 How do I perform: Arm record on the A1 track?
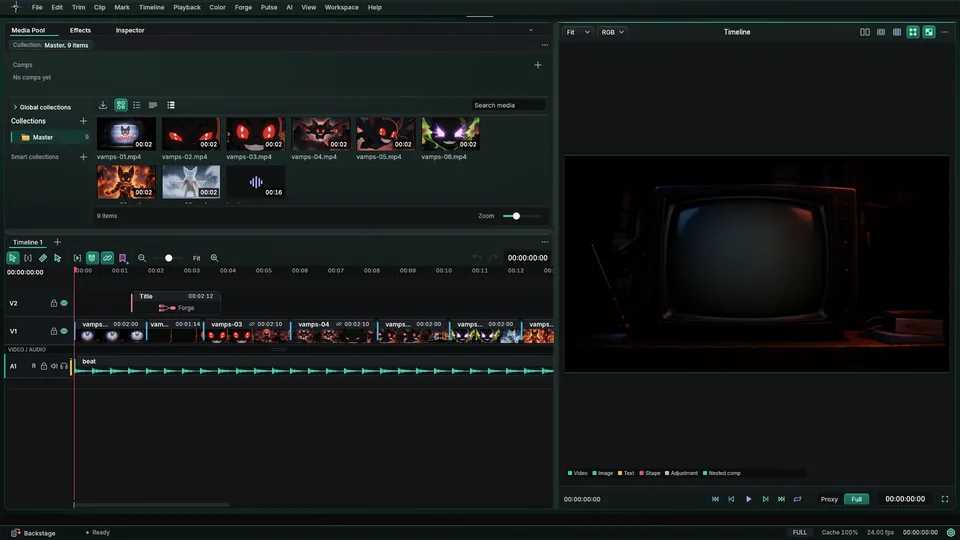point(34,366)
